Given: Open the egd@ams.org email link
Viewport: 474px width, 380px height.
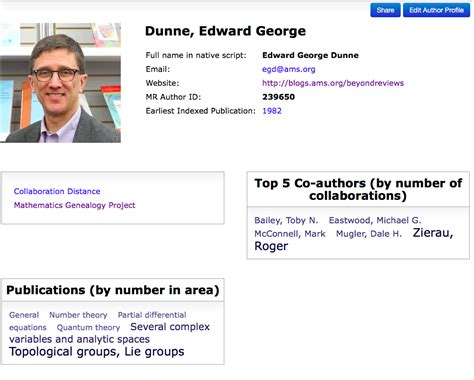Looking at the screenshot, I should click(x=288, y=69).
